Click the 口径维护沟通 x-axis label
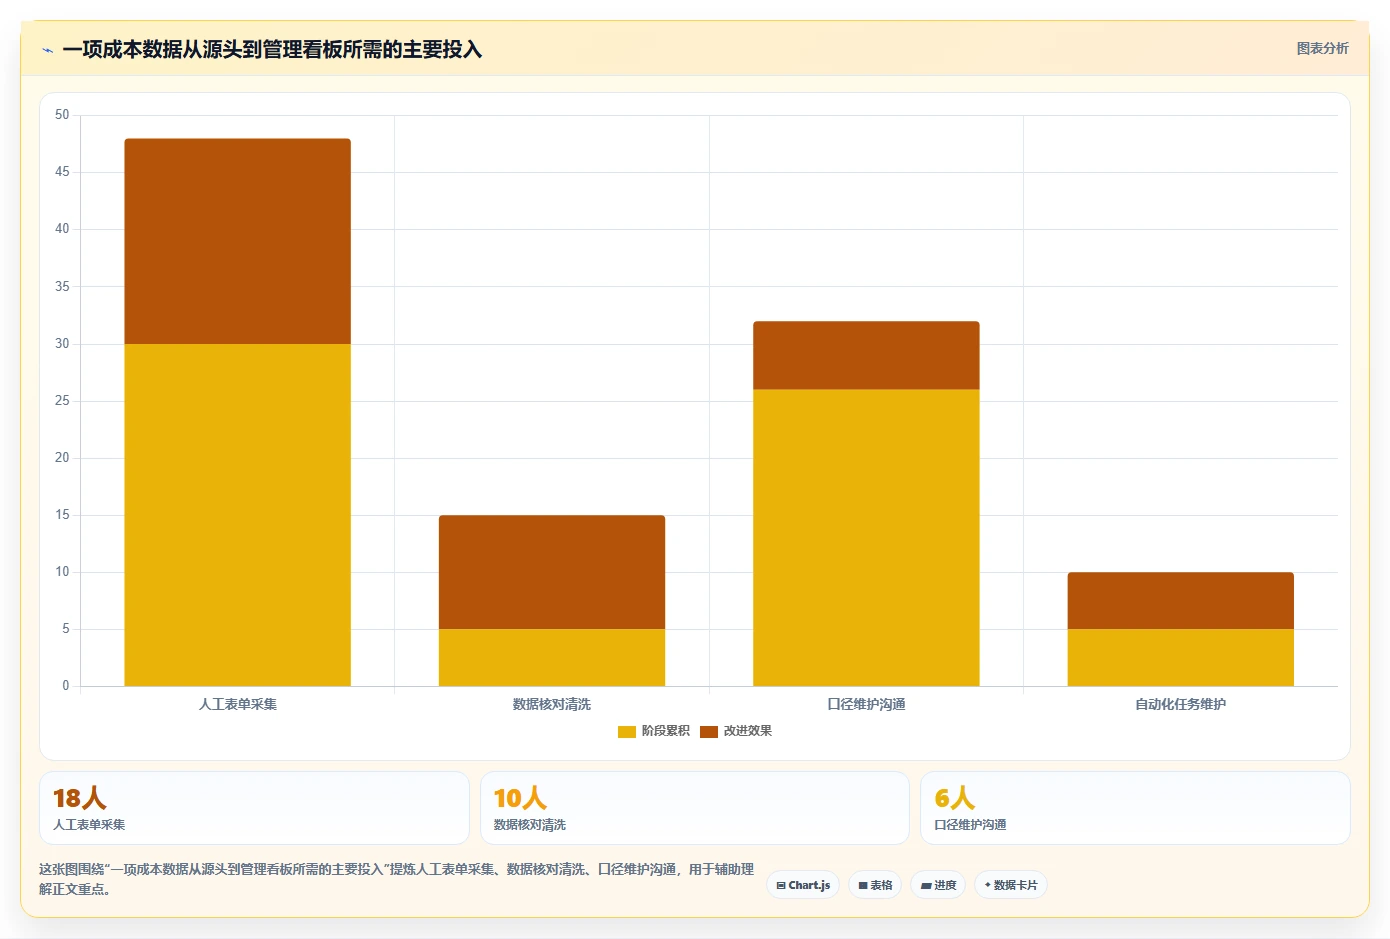Screen dimensions: 1390x939 866,704
